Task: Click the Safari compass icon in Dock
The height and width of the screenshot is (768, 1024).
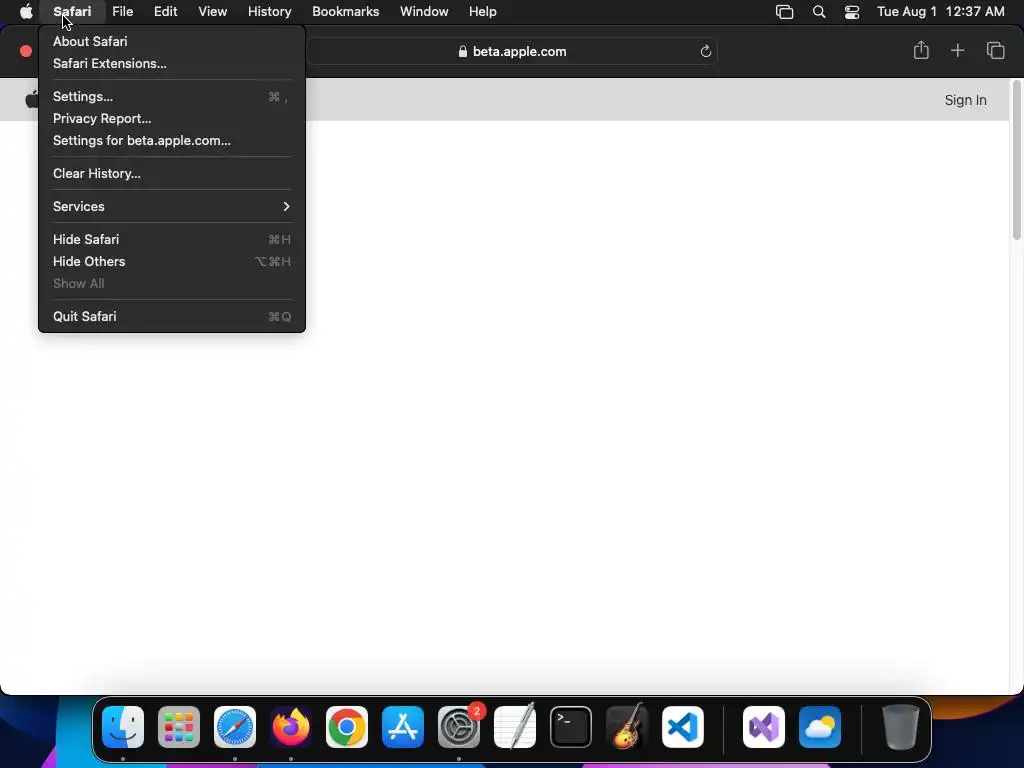Action: 235,727
